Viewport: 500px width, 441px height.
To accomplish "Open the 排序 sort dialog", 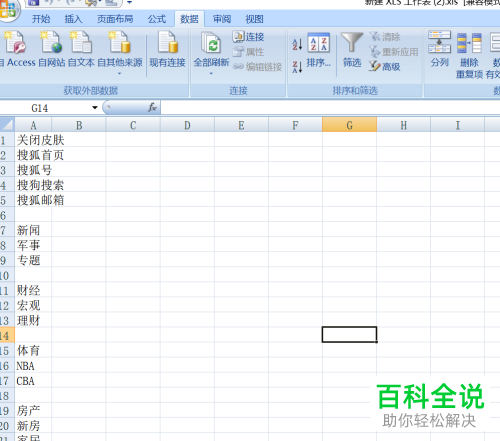I will pos(319,50).
